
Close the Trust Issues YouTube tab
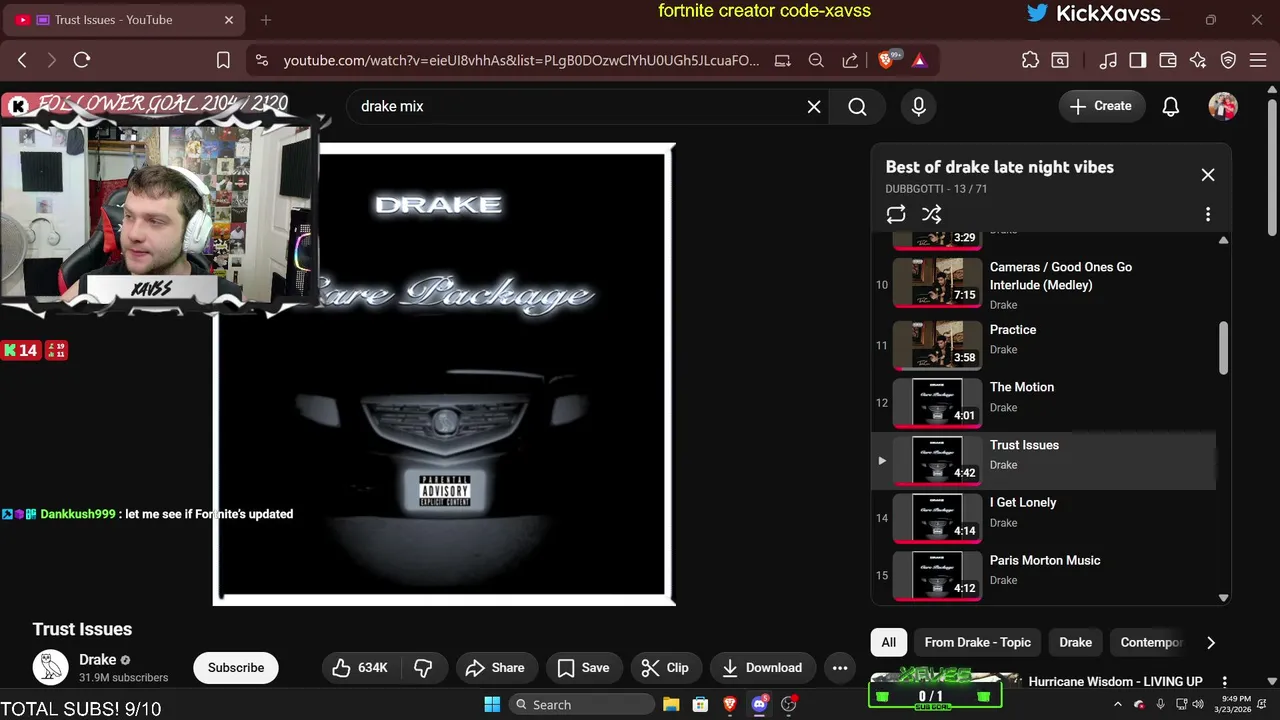point(229,19)
